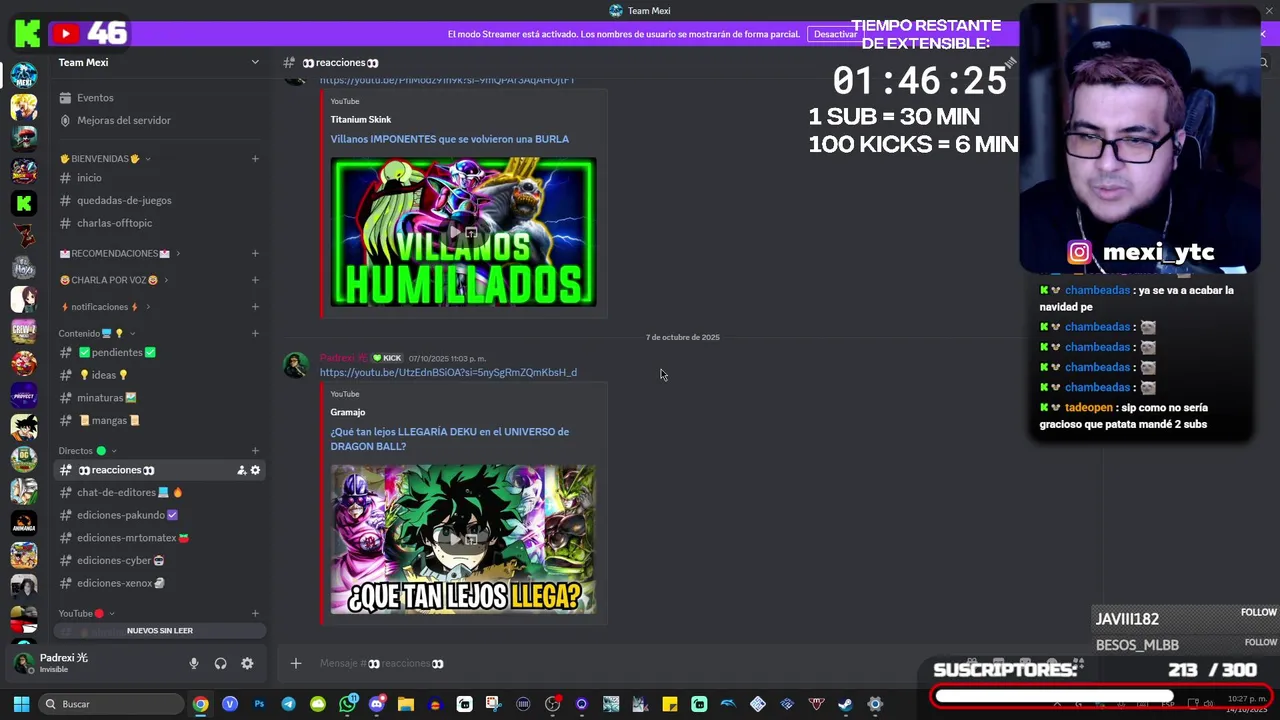Screen dimensions: 1280x720
Task: Open the Snipping Tool from the taskbar
Action: 493,704
